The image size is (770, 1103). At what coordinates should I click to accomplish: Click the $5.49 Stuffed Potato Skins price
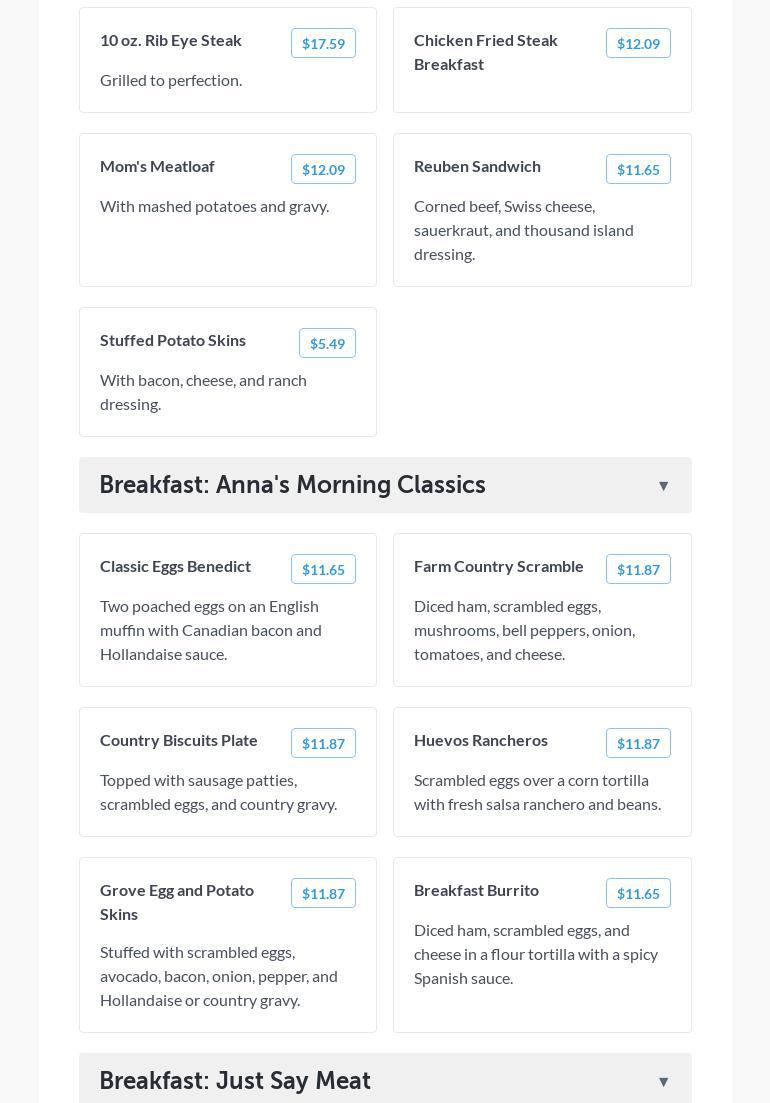(x=327, y=343)
